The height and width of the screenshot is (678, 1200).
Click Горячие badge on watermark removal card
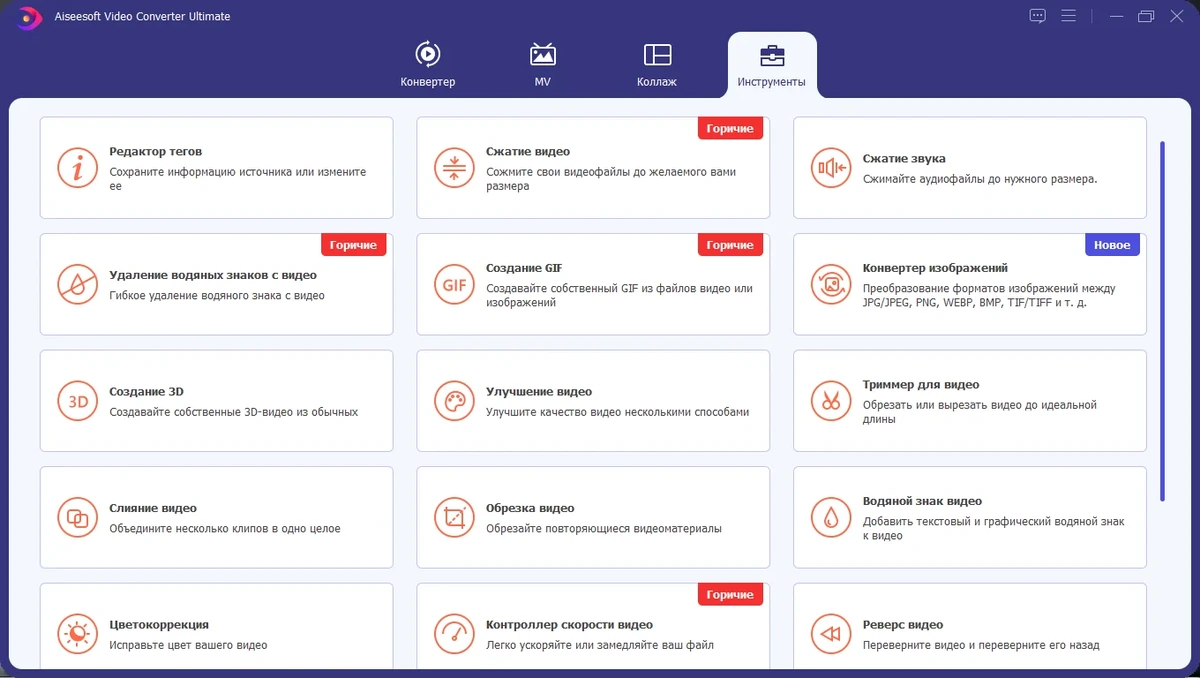click(353, 245)
